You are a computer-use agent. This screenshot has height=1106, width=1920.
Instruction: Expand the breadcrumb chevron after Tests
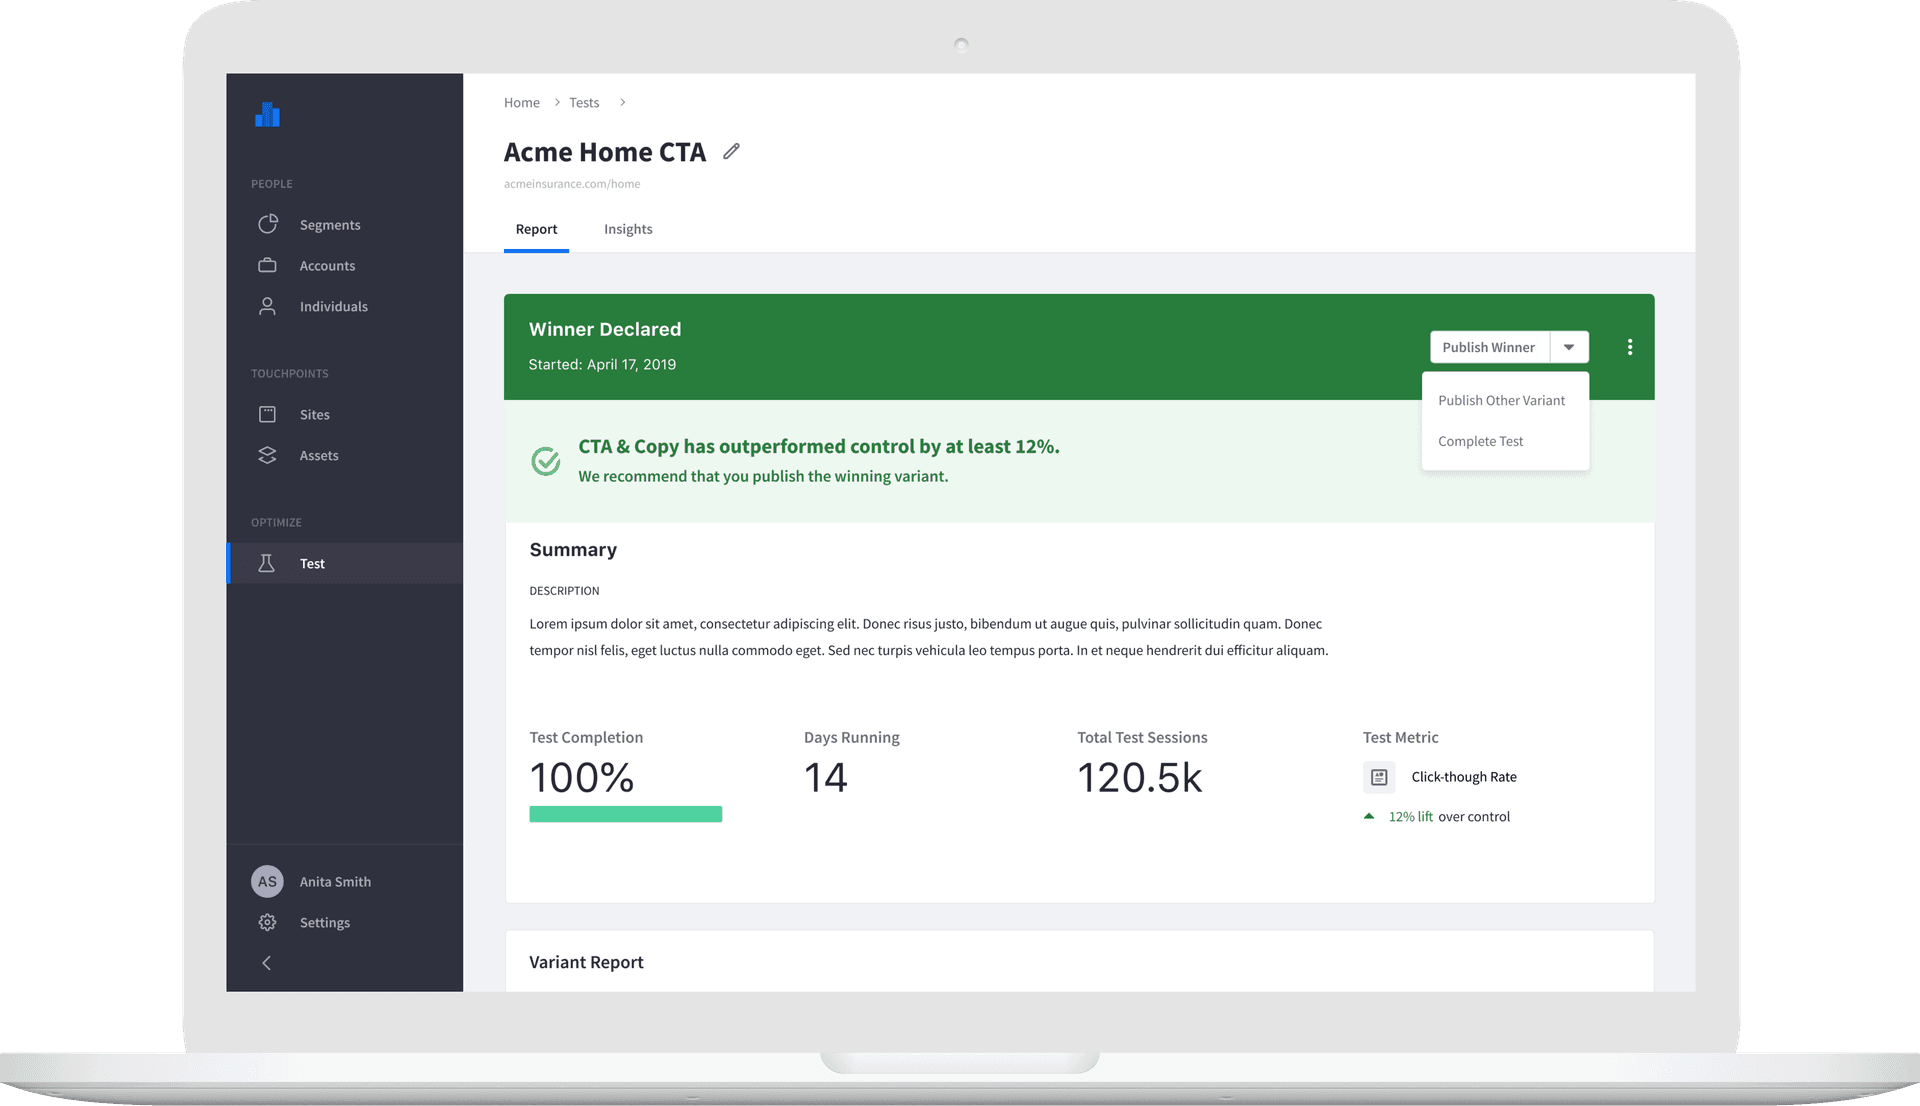pyautogui.click(x=623, y=102)
